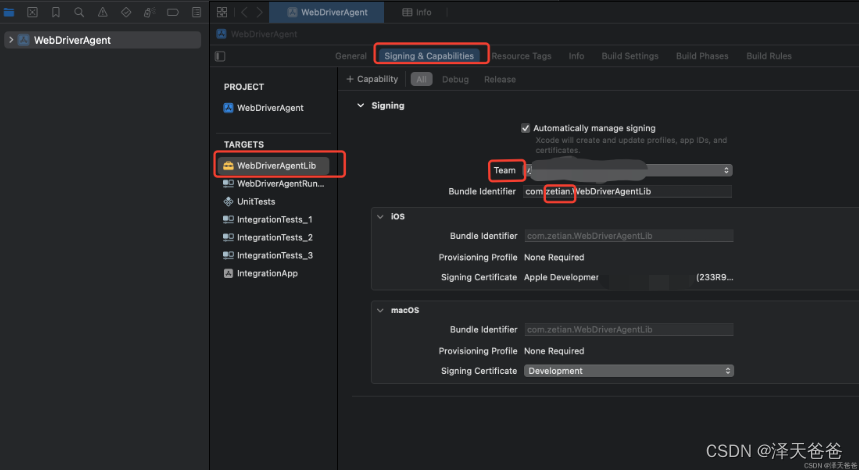Click the main Bundle Identifier field
859x470 pixels.
(627, 191)
